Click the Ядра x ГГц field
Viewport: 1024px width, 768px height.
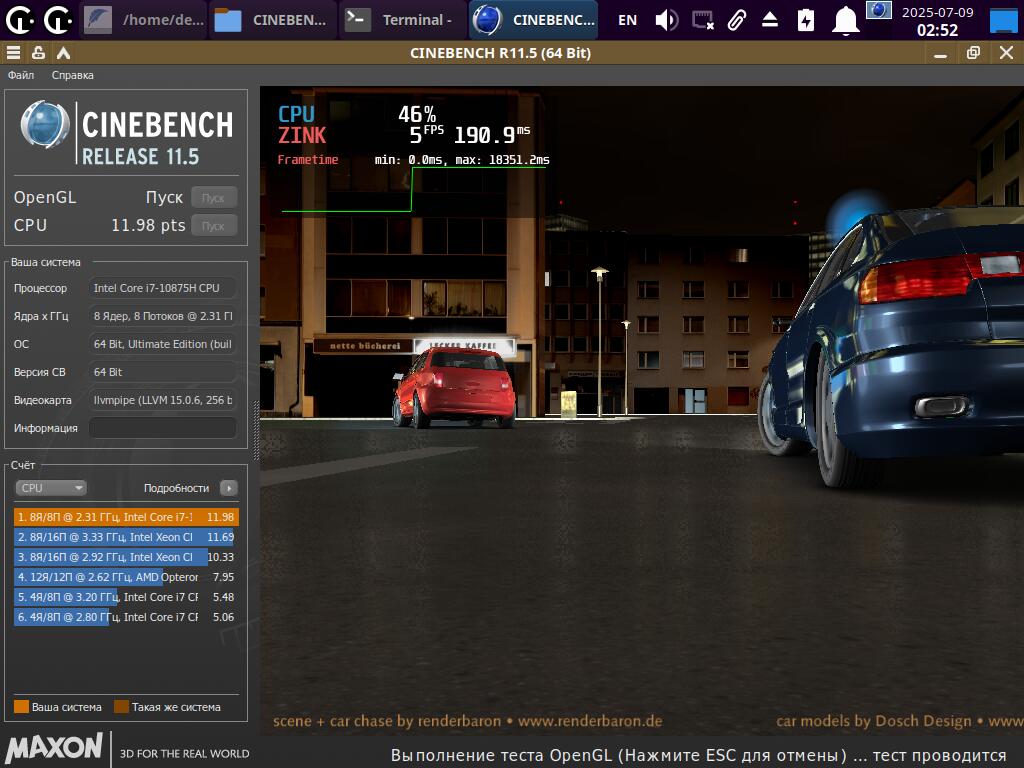(x=162, y=316)
